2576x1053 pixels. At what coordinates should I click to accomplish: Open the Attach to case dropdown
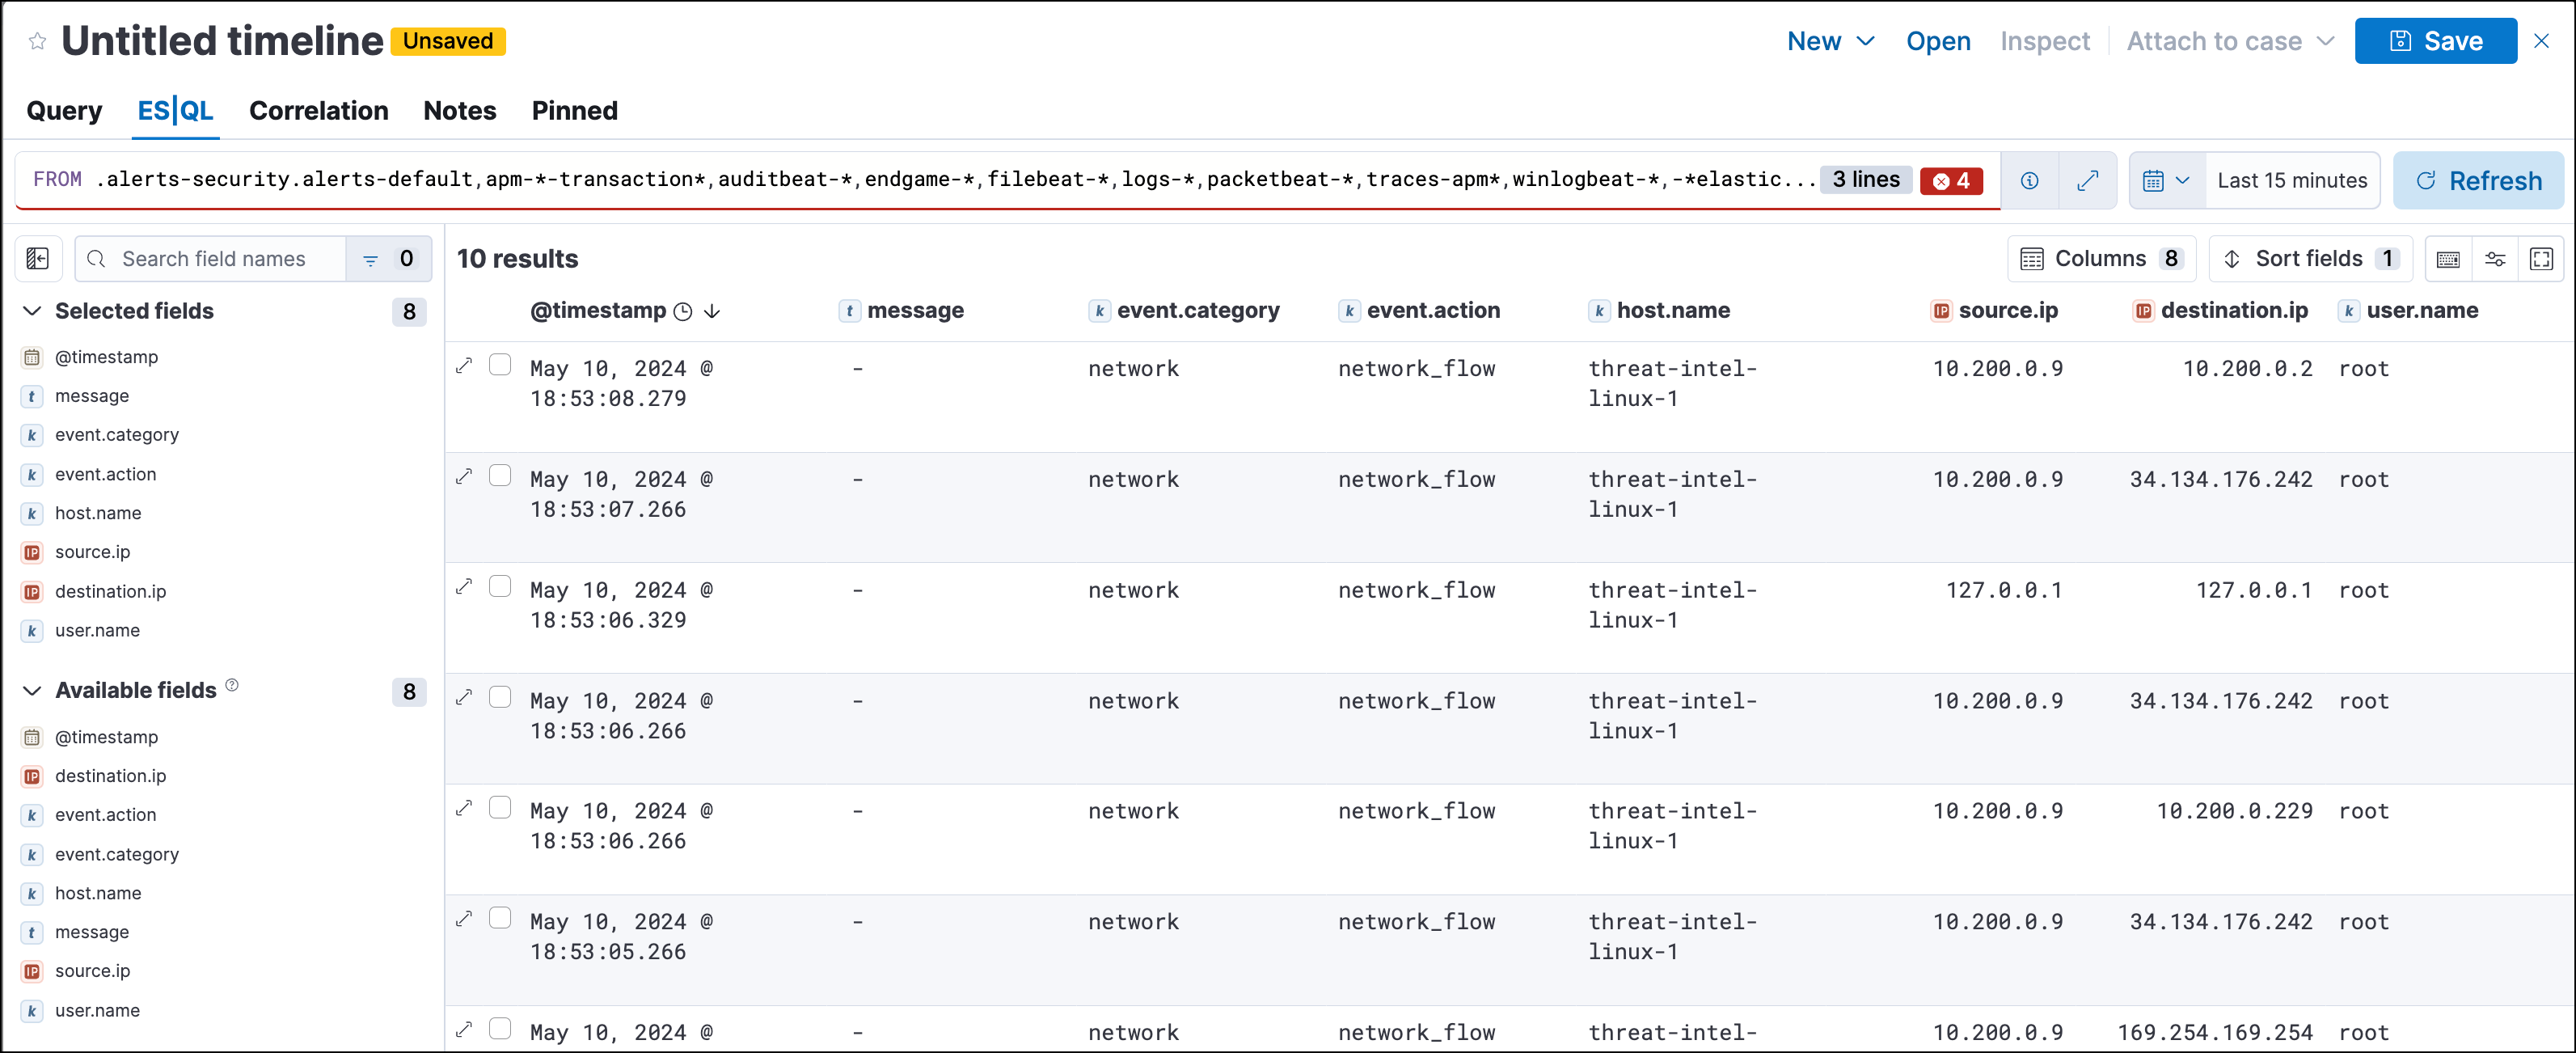pos(2228,41)
